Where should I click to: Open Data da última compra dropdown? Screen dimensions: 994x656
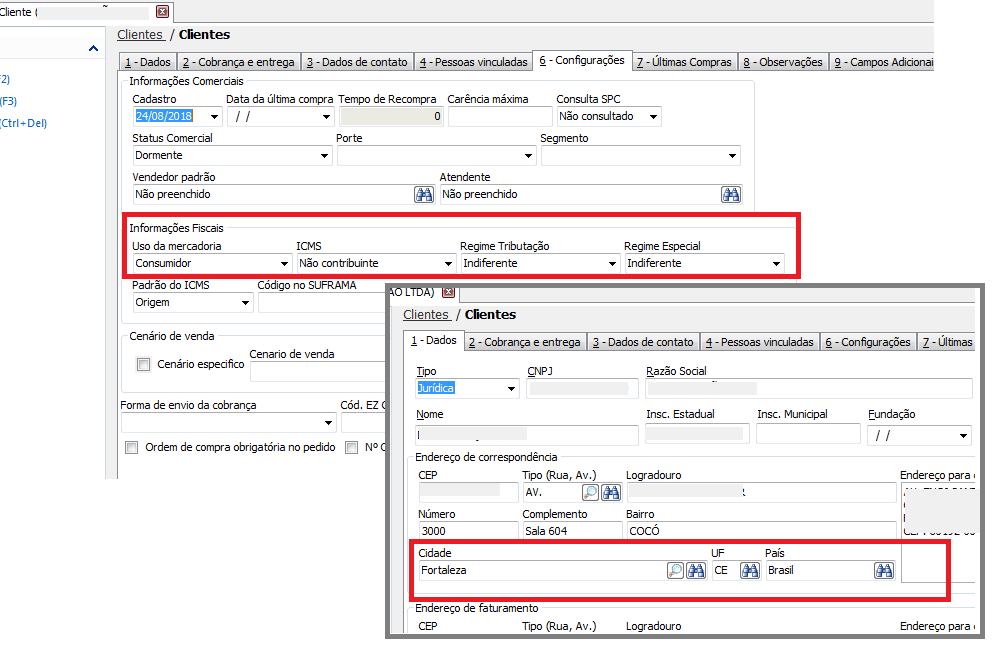[x=326, y=117]
